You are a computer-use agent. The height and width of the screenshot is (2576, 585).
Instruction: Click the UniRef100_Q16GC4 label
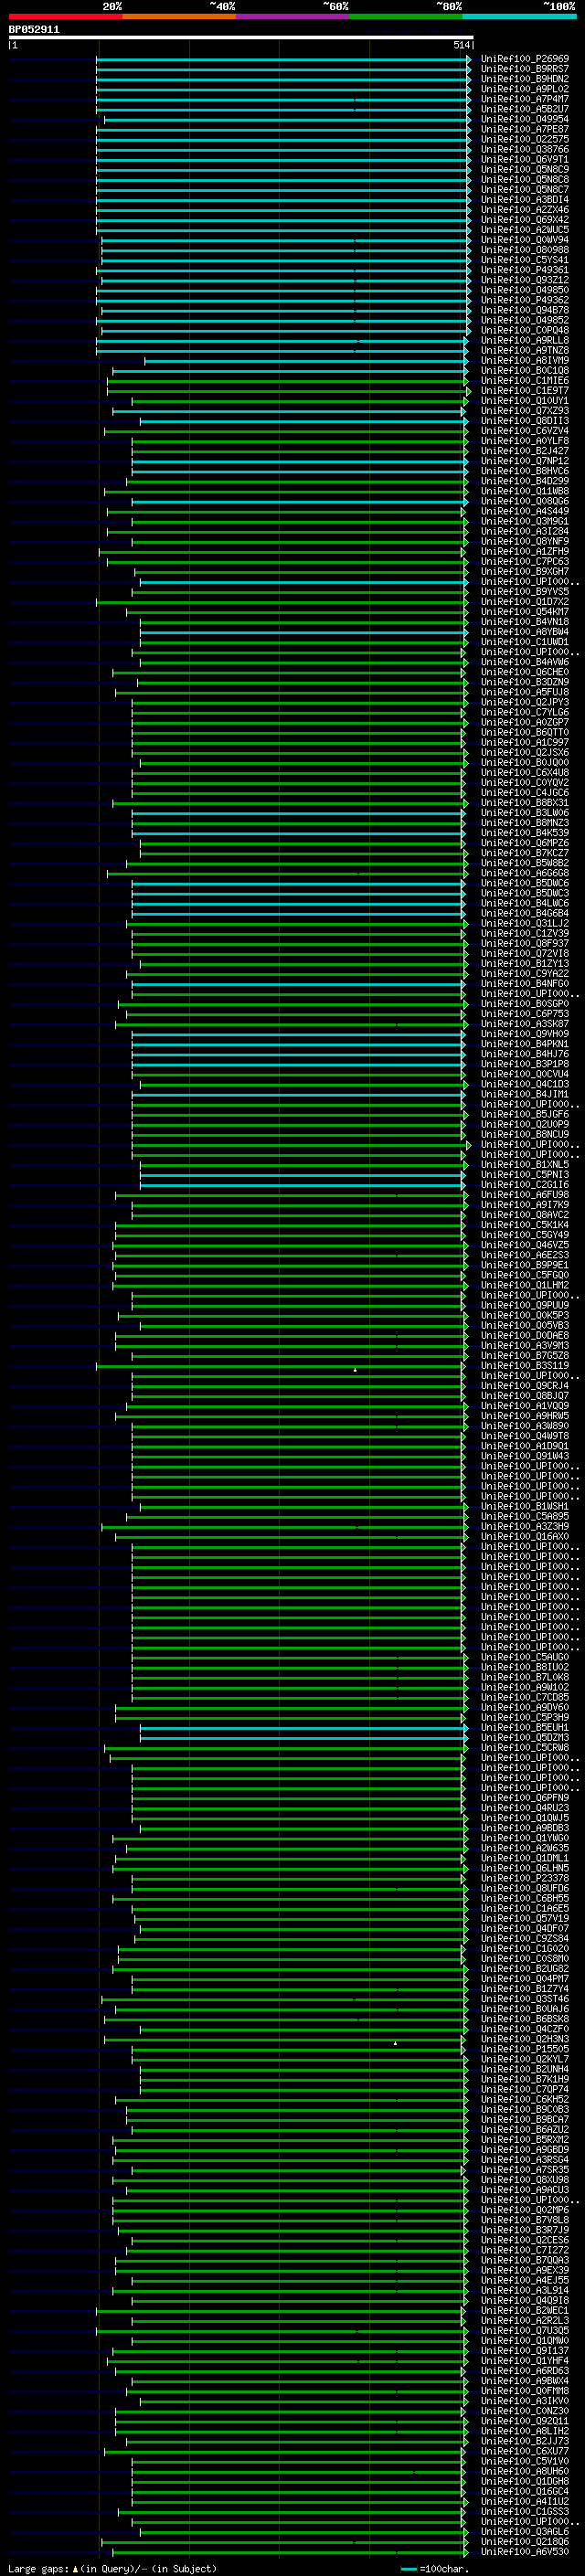[x=525, y=2490]
